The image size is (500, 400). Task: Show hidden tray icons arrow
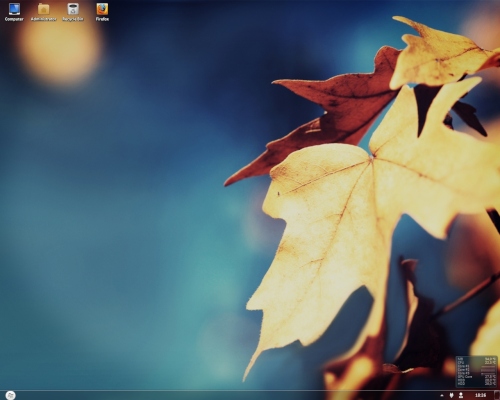[x=442, y=395]
